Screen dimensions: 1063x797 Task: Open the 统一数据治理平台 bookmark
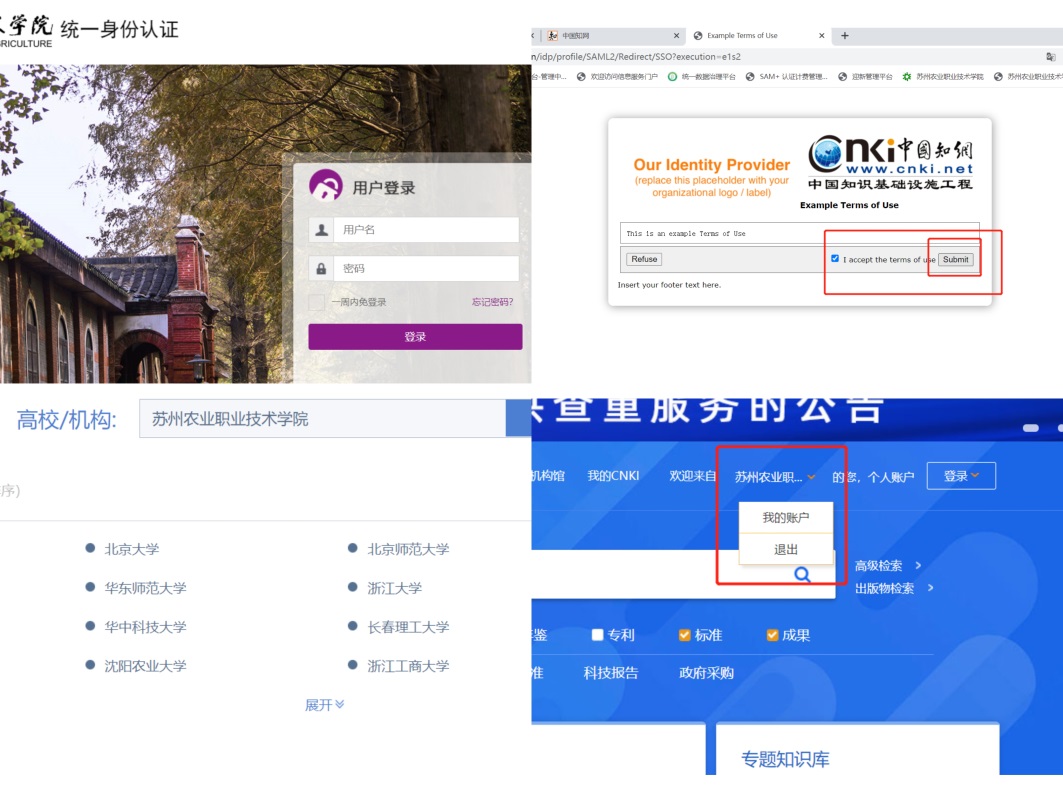pyautogui.click(x=702, y=77)
